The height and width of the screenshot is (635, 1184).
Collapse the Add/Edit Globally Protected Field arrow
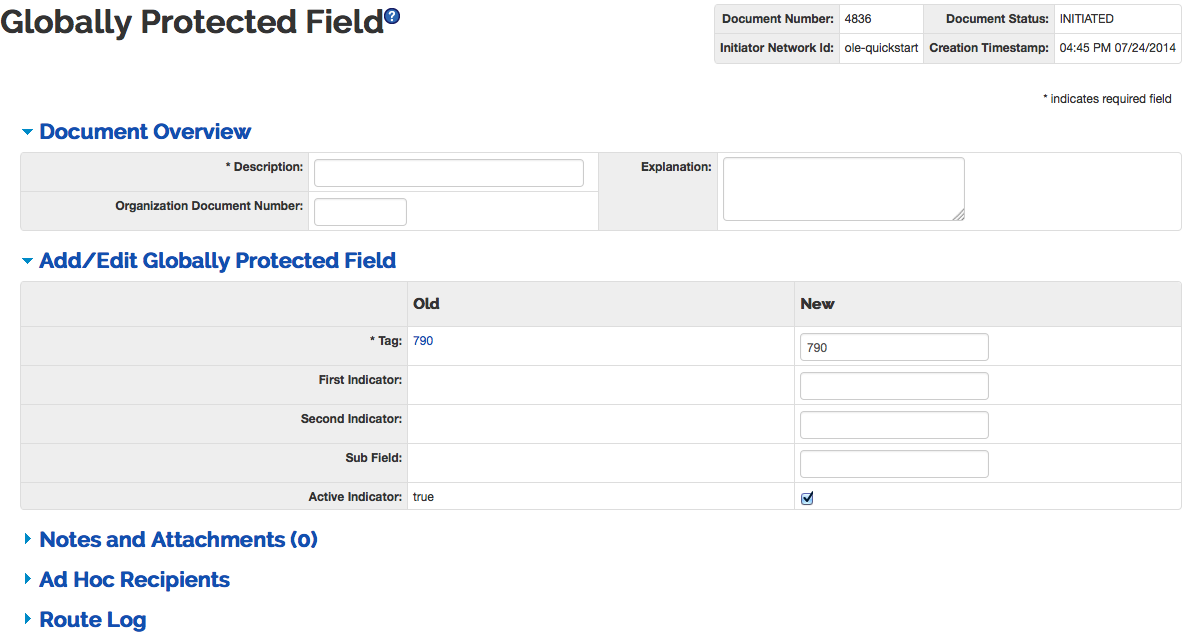[x=27, y=261]
